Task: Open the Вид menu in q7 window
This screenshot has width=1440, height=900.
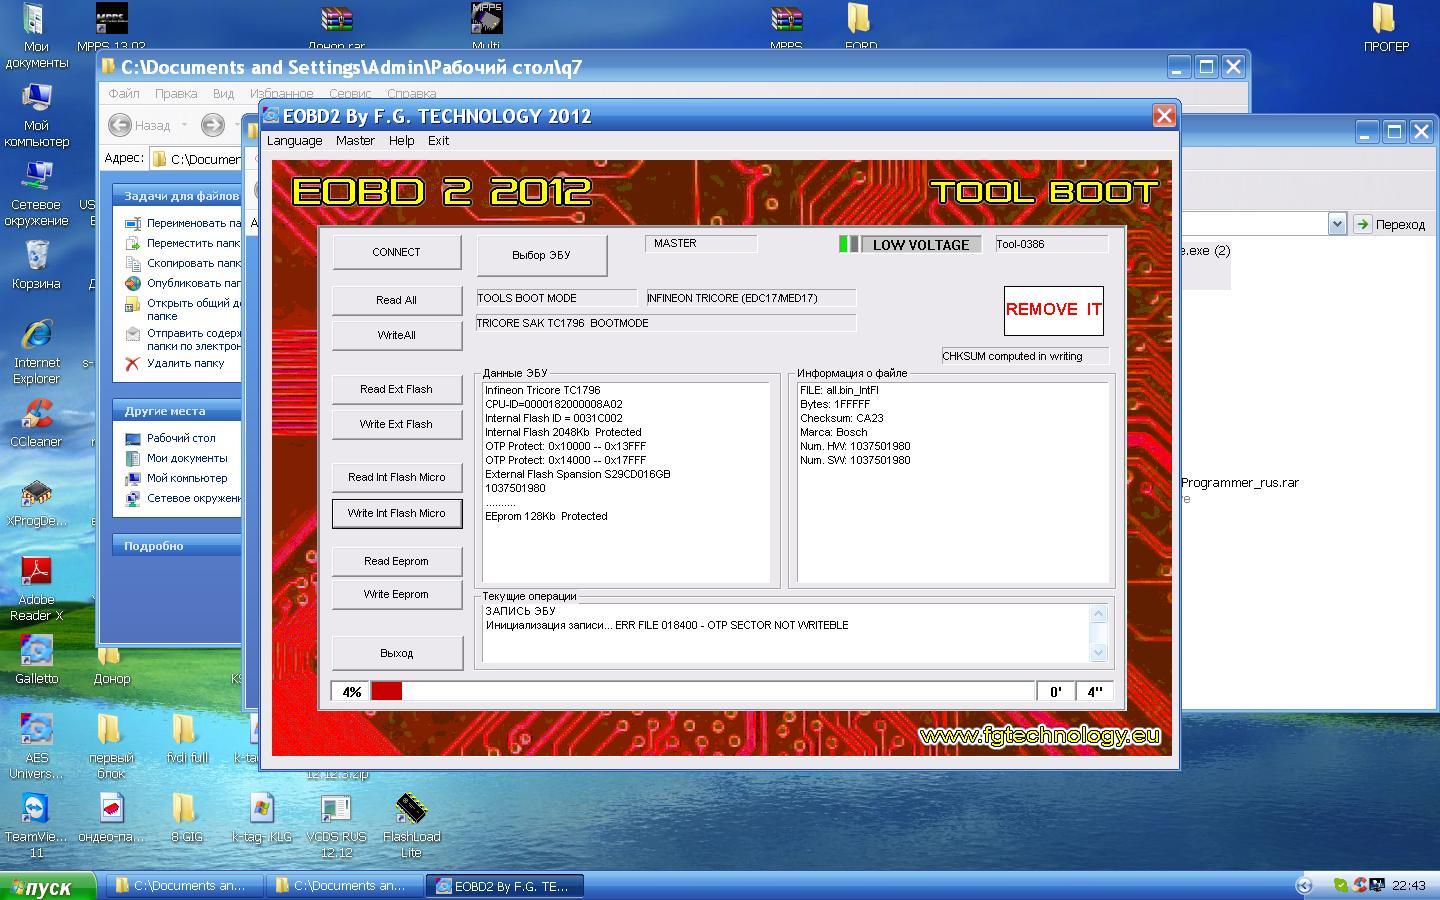Action: [x=223, y=93]
